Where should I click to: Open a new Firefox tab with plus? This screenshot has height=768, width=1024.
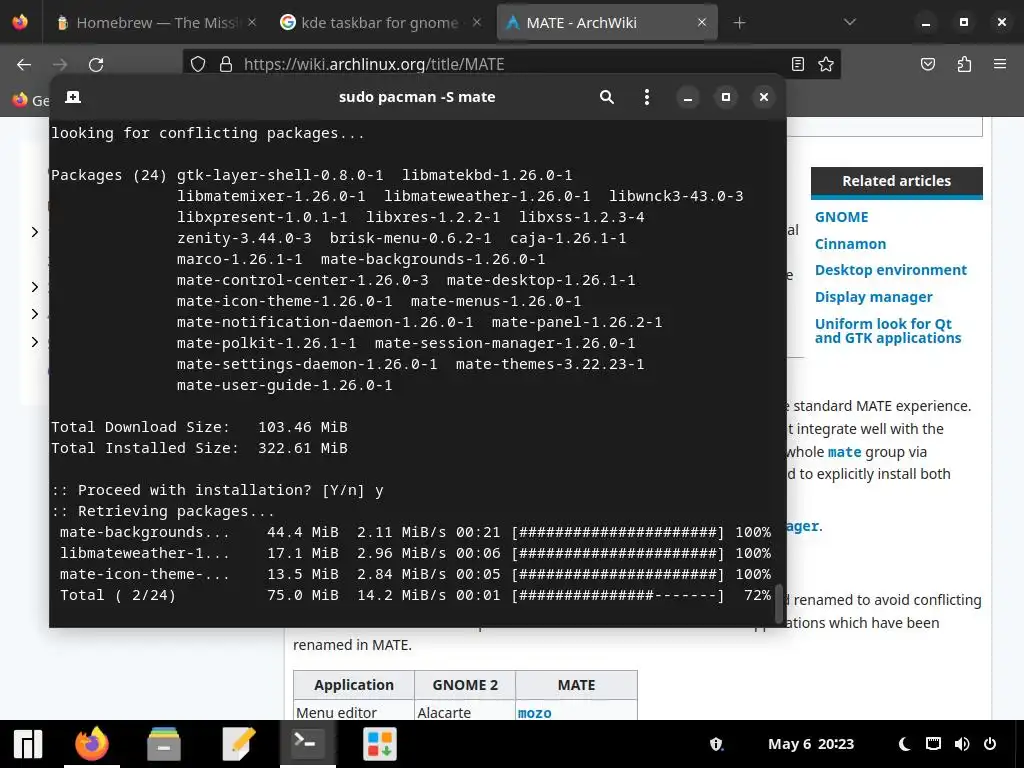click(739, 23)
